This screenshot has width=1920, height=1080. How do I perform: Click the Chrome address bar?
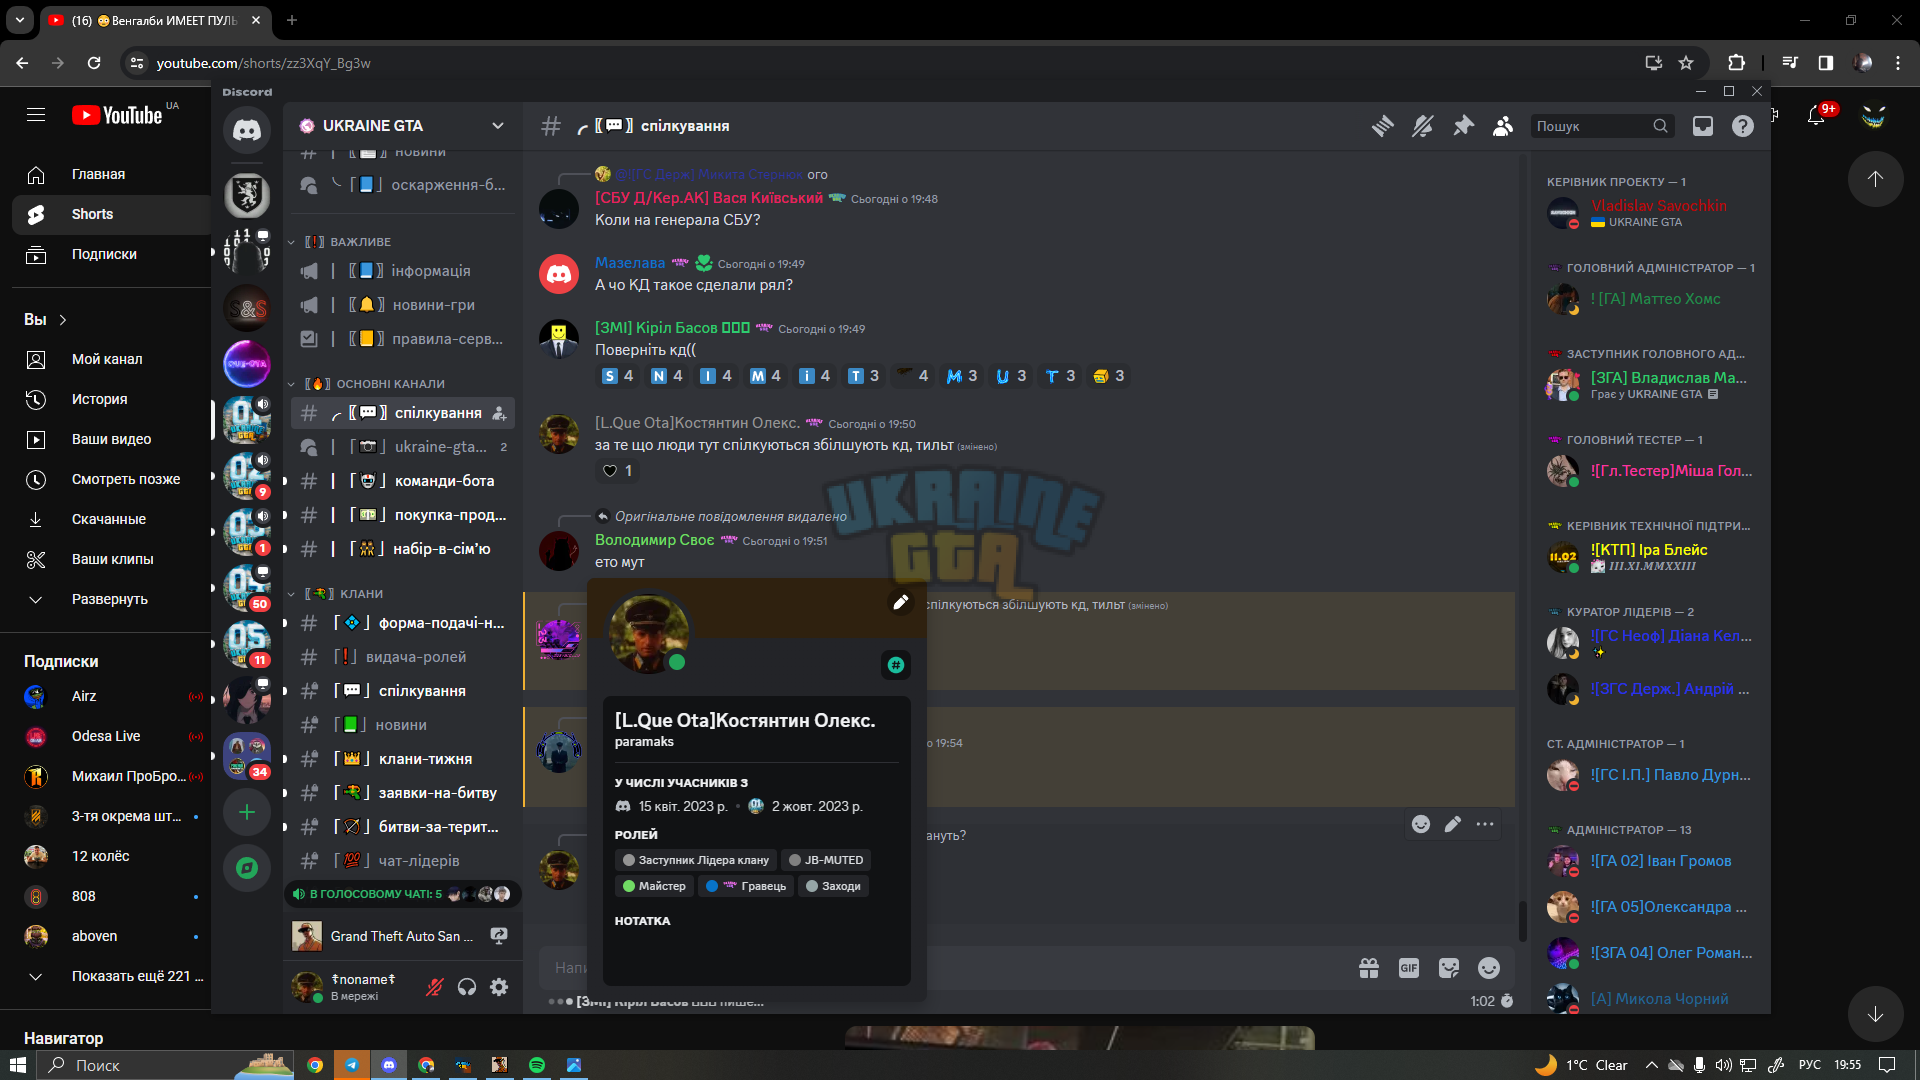(x=880, y=63)
